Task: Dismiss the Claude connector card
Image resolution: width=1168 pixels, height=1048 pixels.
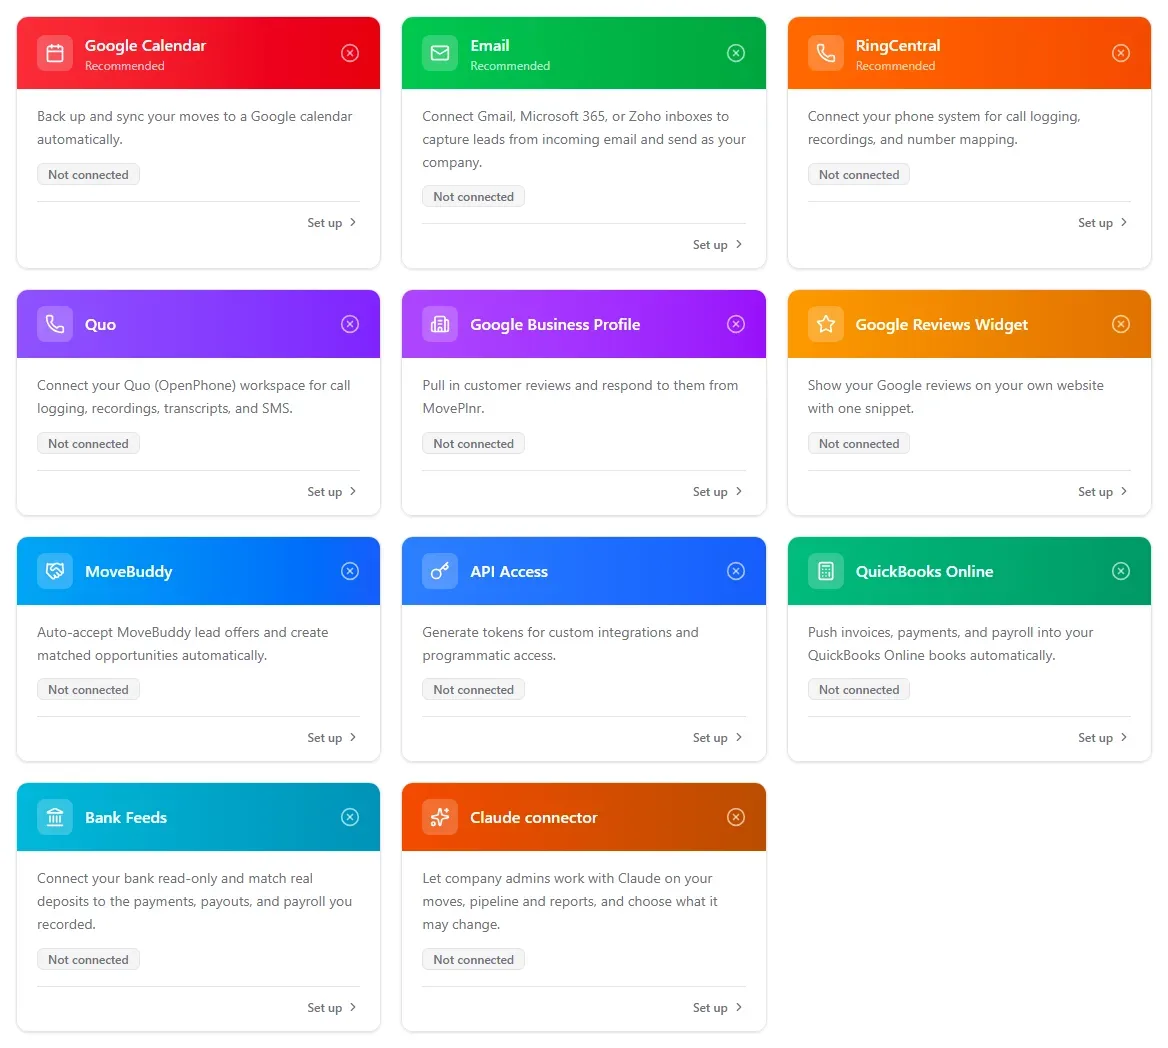Action: point(736,817)
